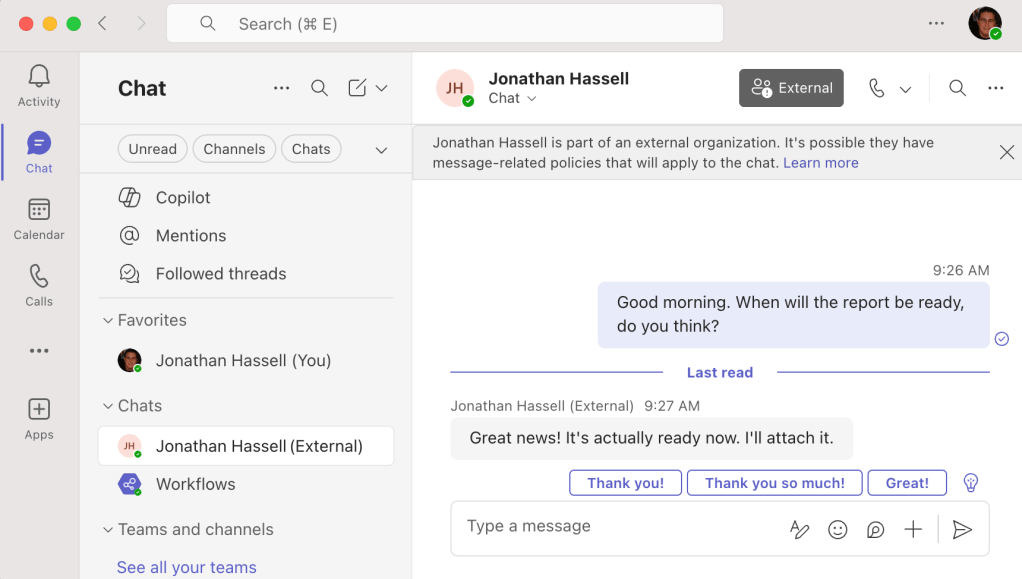The width and height of the screenshot is (1022, 579).
Task: Send the message with the send arrow
Action: point(961,529)
